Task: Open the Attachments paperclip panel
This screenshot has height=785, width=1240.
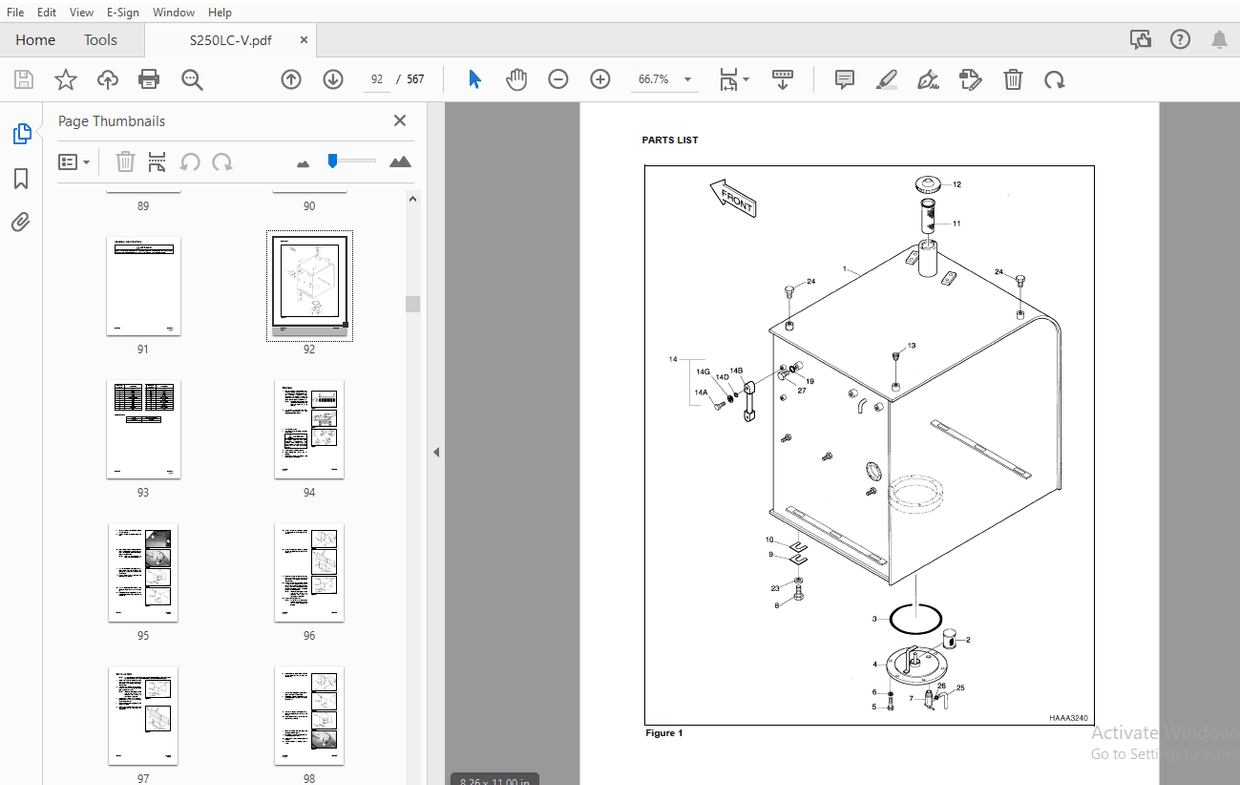Action: pyautogui.click(x=21, y=222)
